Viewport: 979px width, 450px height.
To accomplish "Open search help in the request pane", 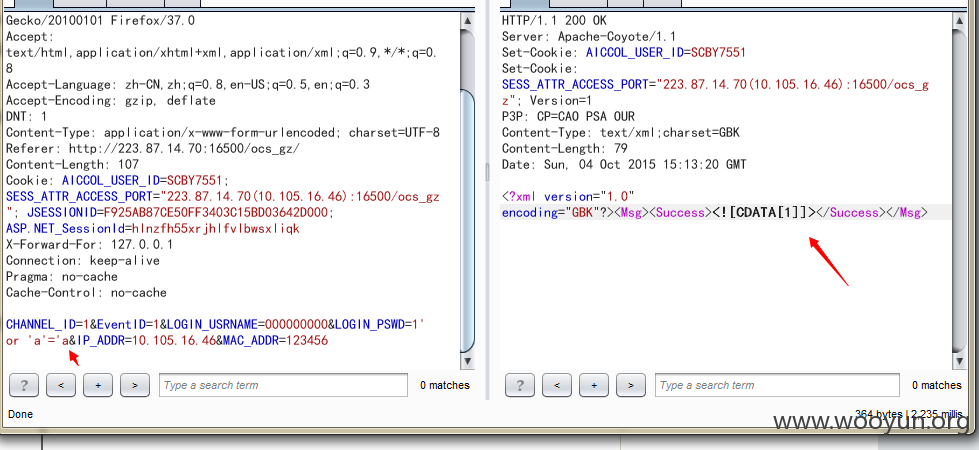I will click(x=24, y=385).
